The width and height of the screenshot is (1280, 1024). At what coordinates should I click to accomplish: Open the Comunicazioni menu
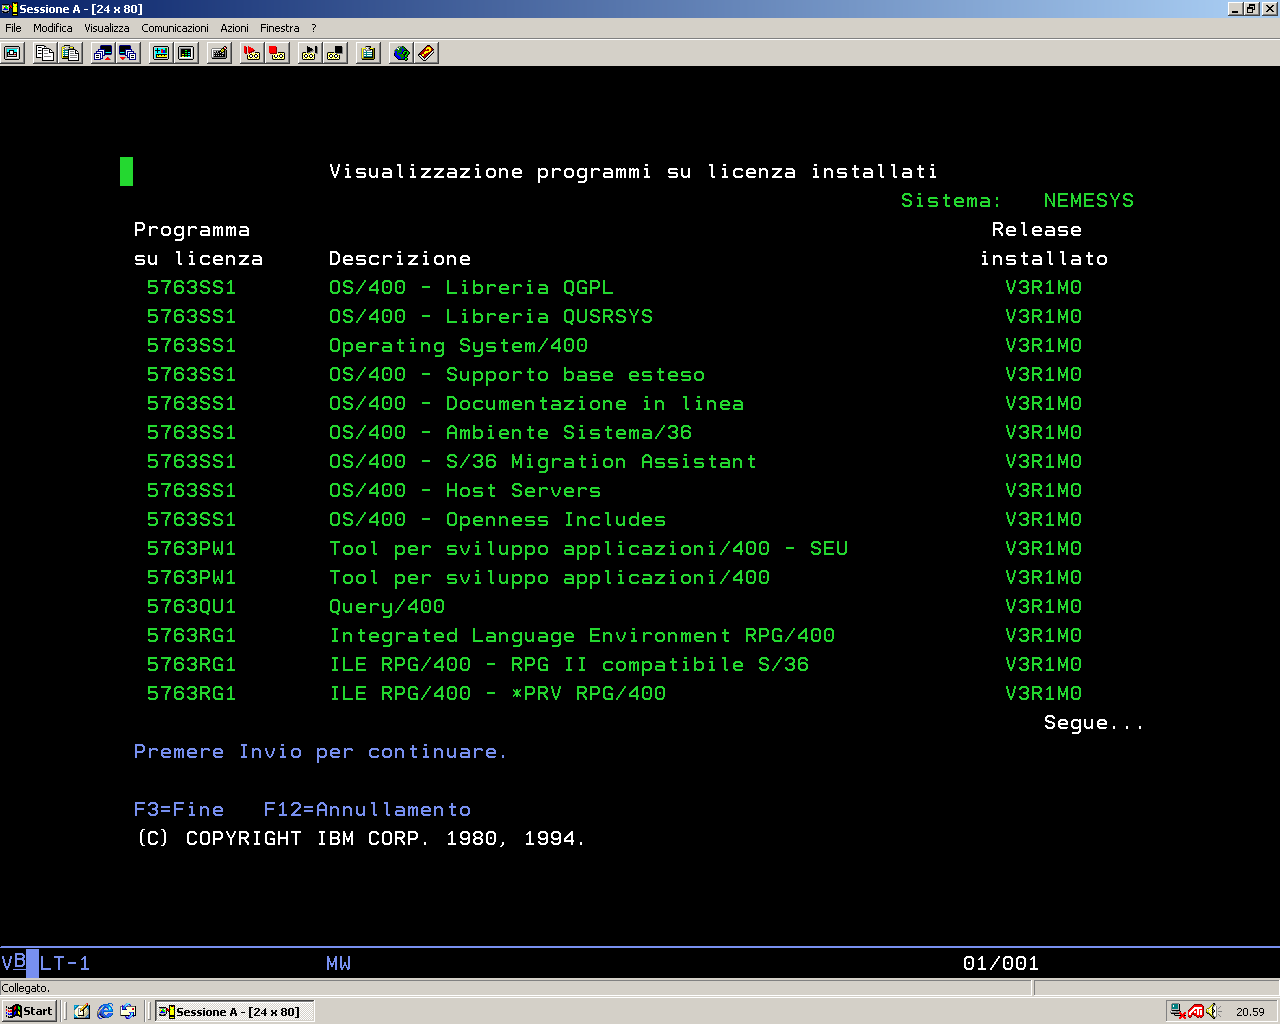click(175, 28)
